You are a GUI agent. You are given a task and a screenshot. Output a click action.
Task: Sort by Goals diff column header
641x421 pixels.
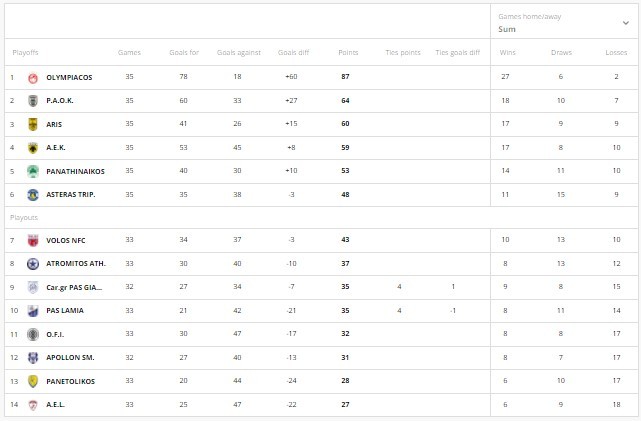294,52
